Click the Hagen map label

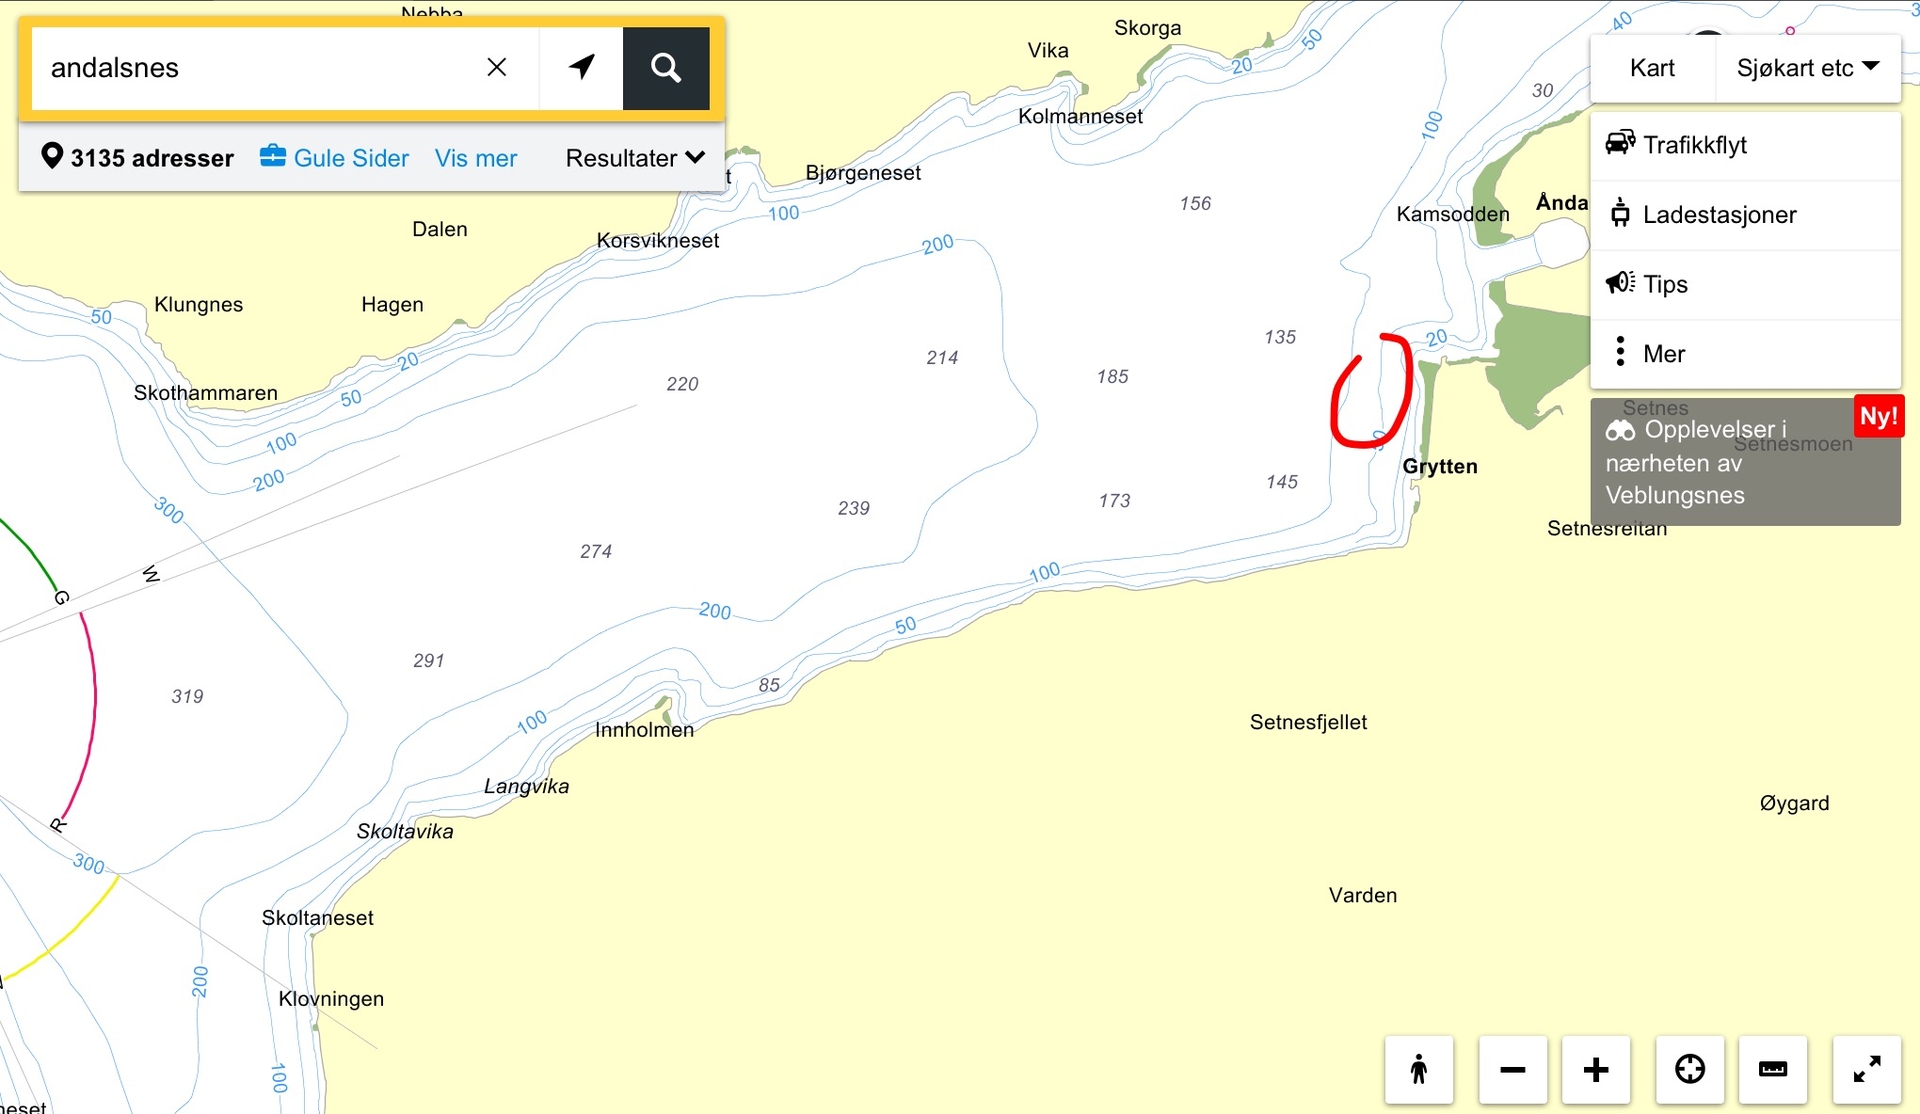click(x=392, y=304)
